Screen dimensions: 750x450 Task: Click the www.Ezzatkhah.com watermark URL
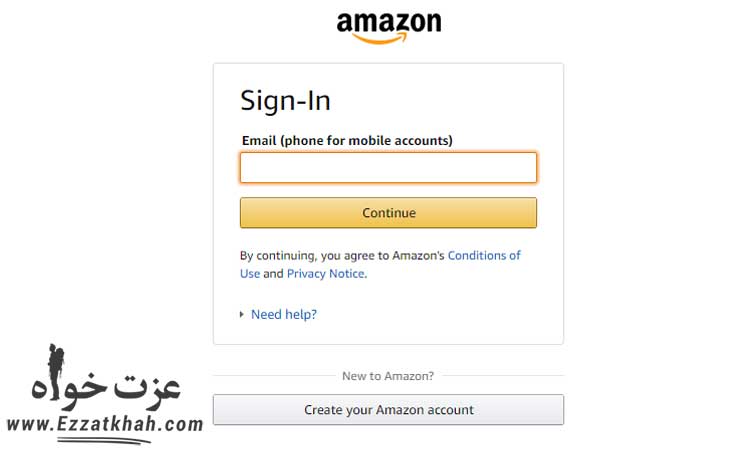(x=104, y=424)
